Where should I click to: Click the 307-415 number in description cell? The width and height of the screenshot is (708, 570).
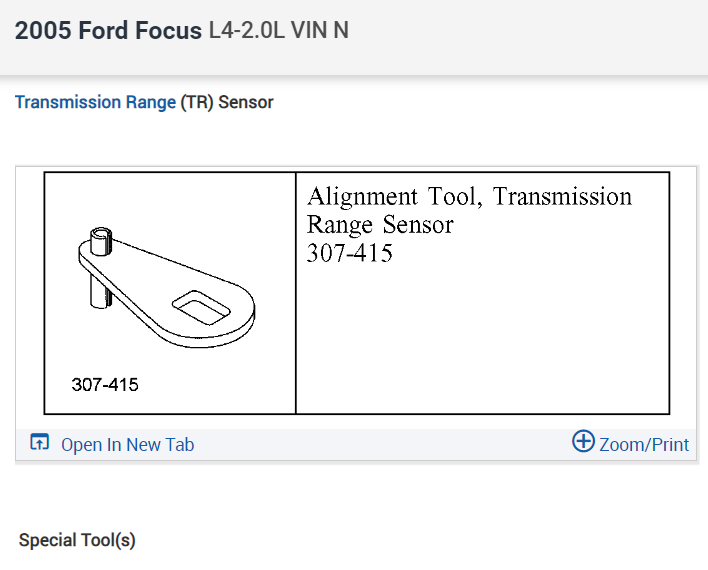point(349,253)
